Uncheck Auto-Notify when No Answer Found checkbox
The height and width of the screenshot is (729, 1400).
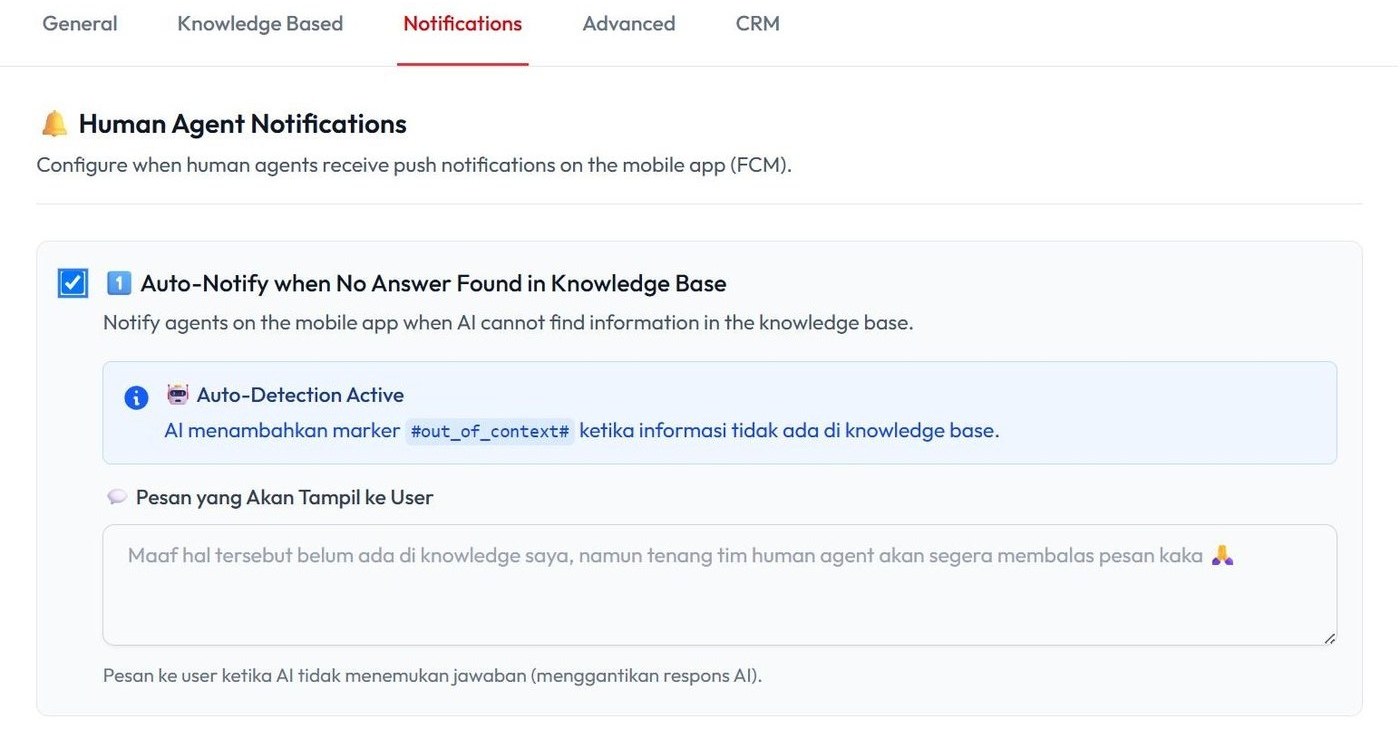coord(73,283)
